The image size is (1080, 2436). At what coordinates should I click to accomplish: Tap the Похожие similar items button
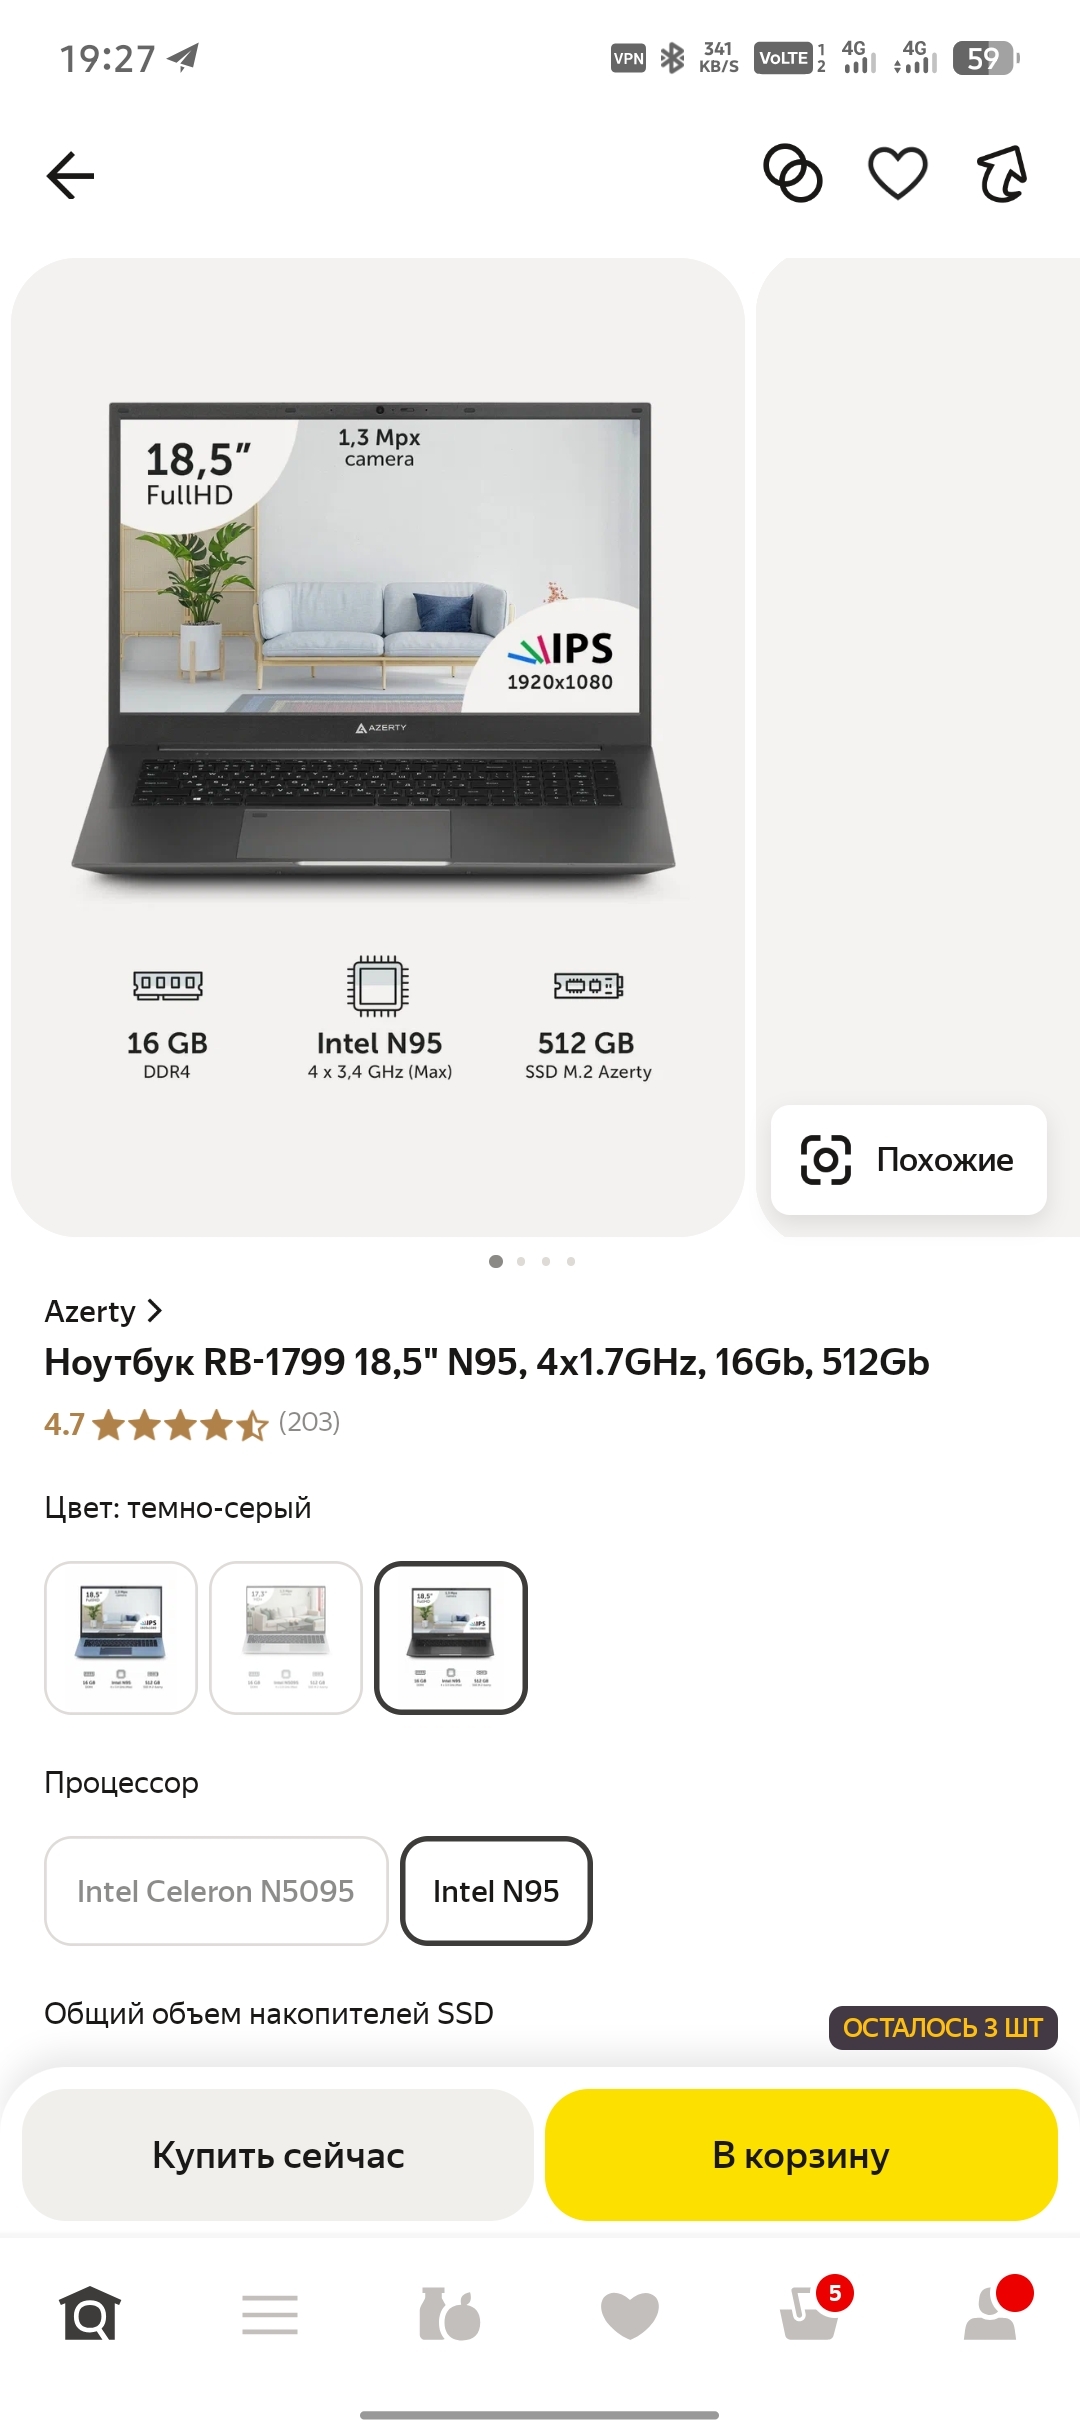[x=909, y=1160]
